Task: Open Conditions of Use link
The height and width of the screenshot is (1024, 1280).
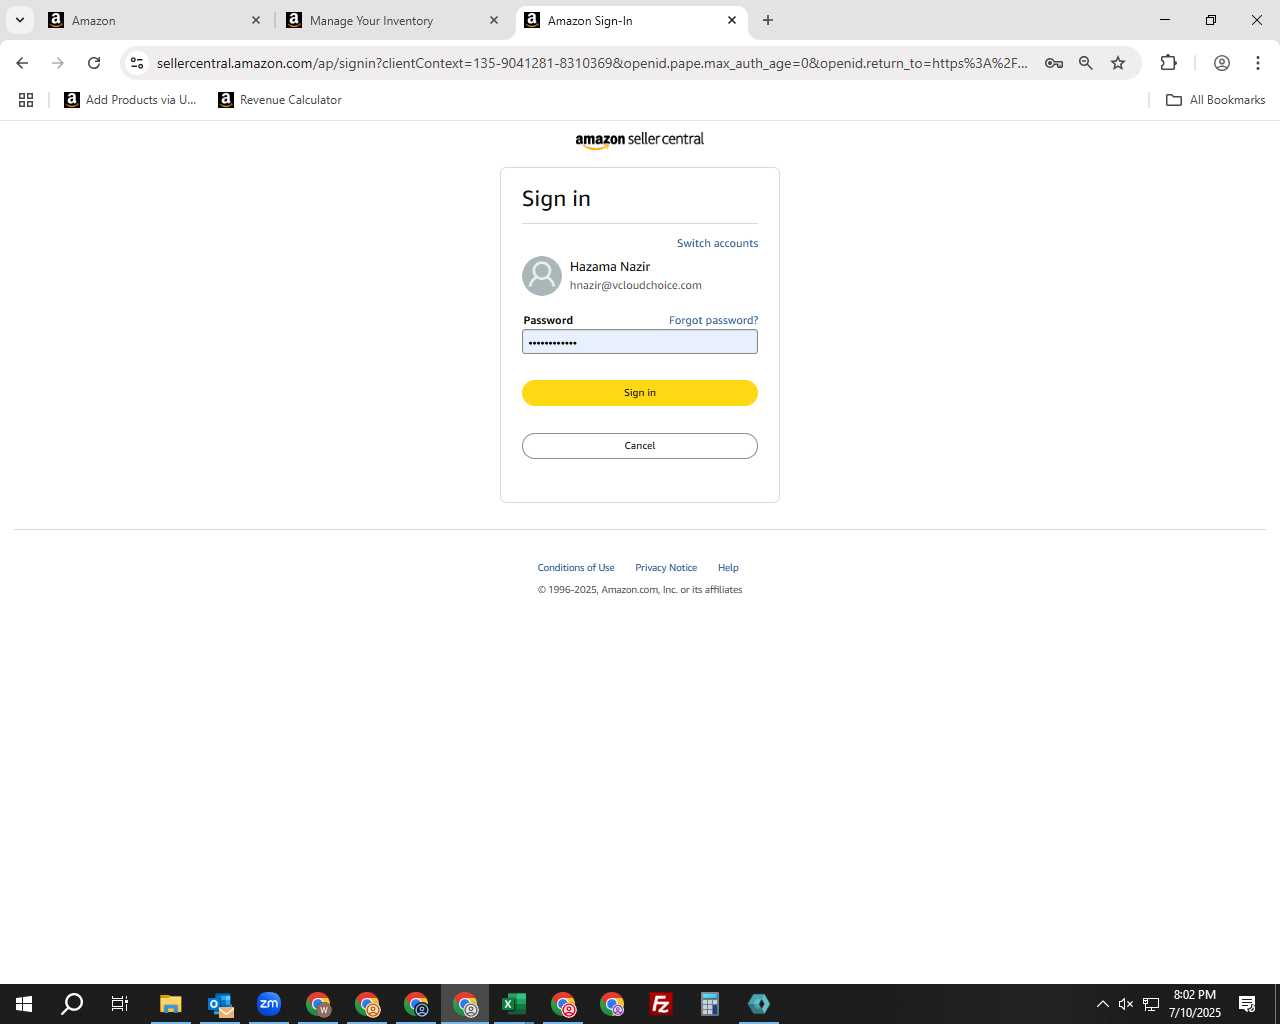Action: point(576,568)
